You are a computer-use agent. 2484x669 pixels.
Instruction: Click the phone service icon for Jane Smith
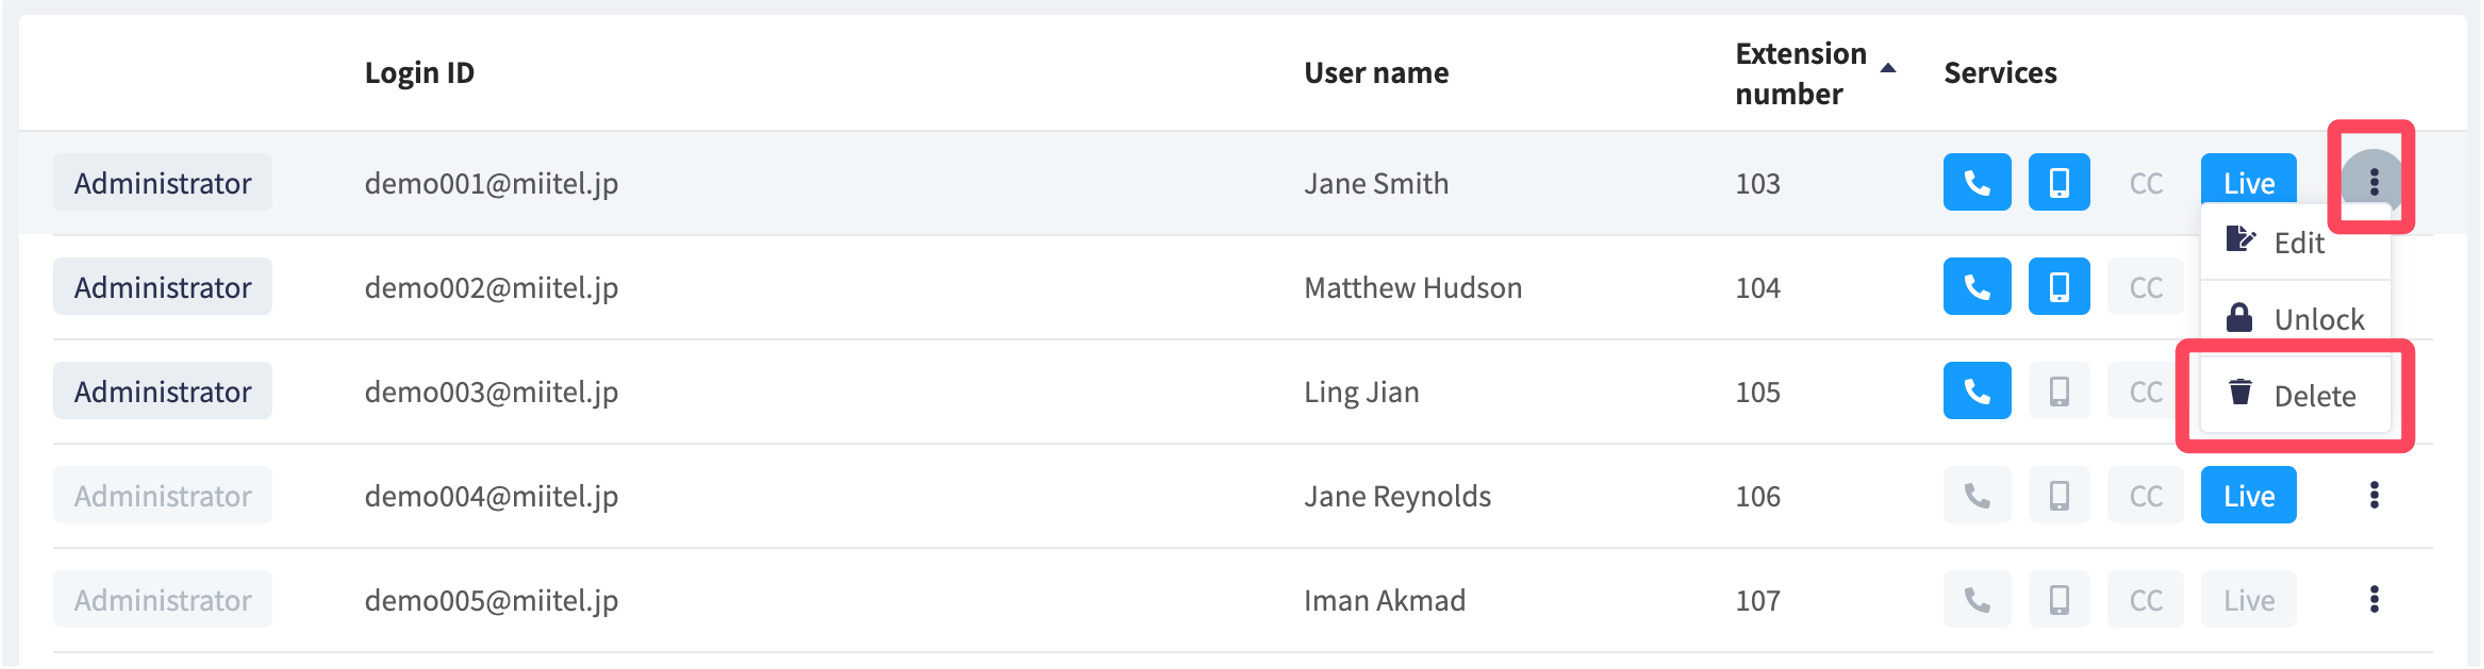click(1976, 182)
